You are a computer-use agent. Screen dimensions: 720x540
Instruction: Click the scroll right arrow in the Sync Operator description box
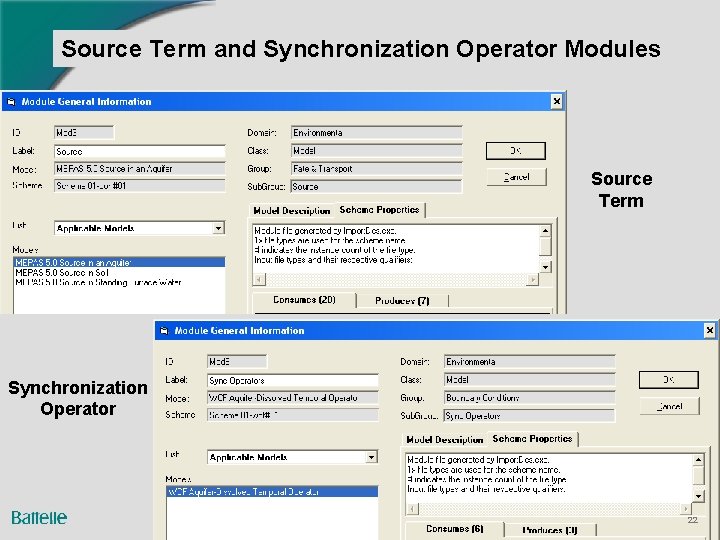[x=686, y=508]
